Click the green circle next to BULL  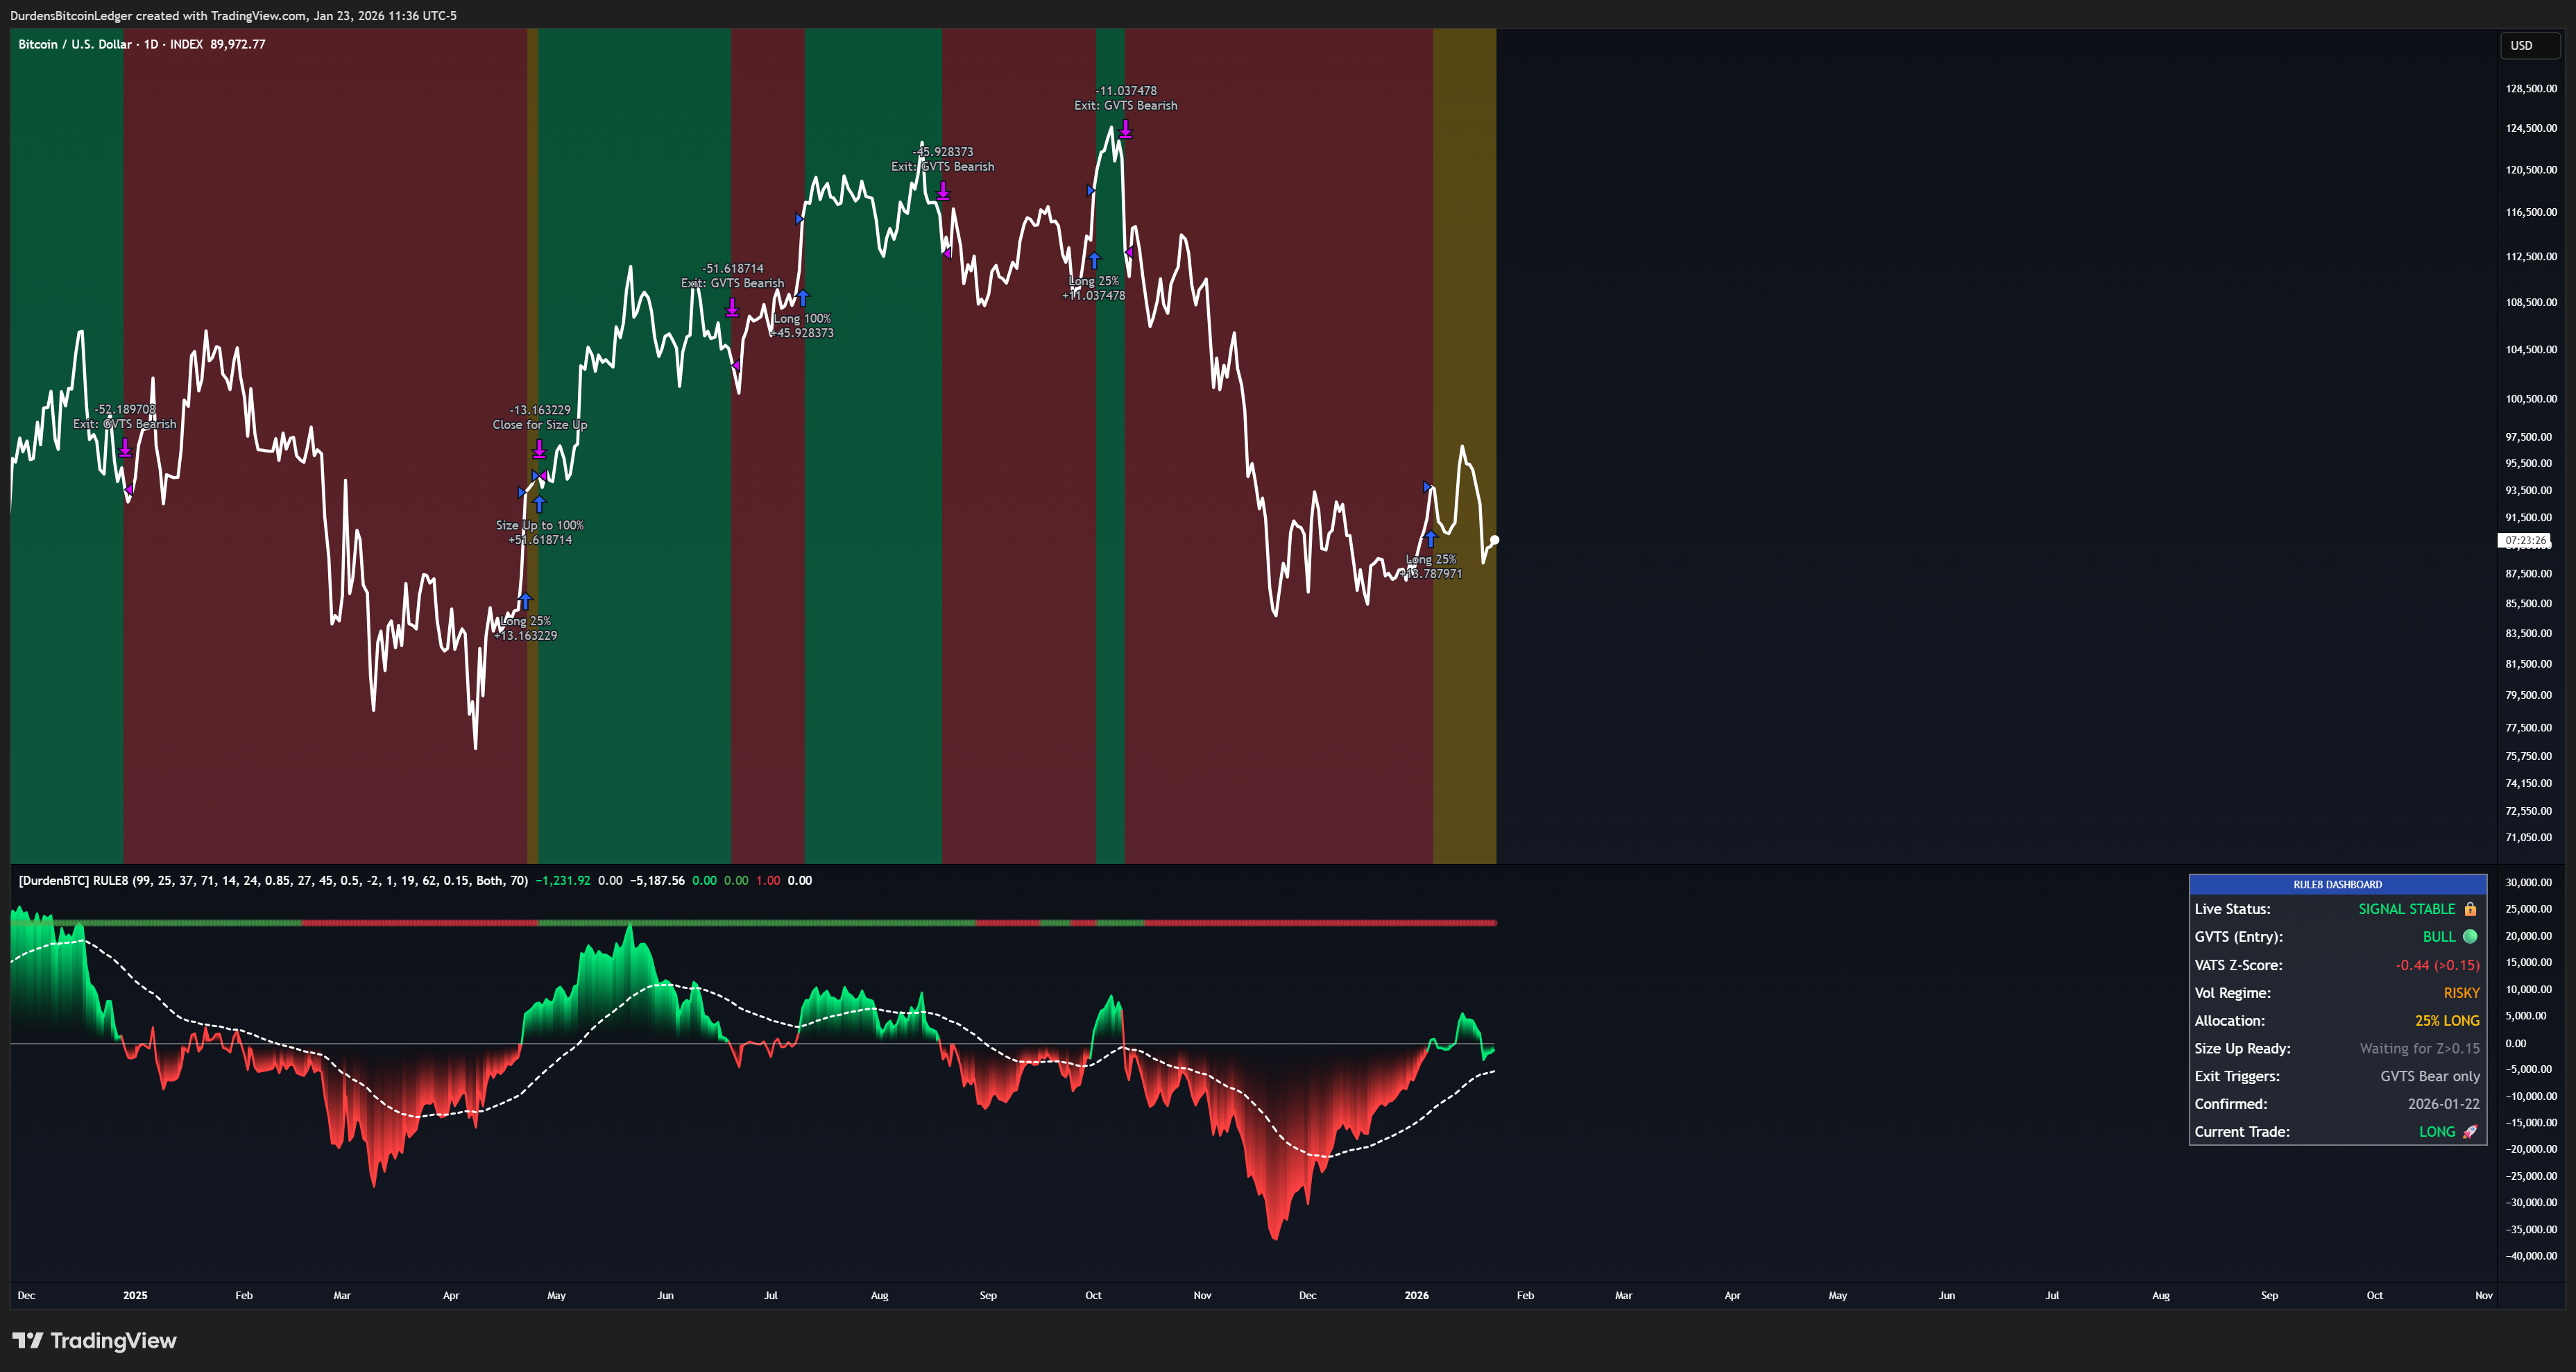[2470, 937]
